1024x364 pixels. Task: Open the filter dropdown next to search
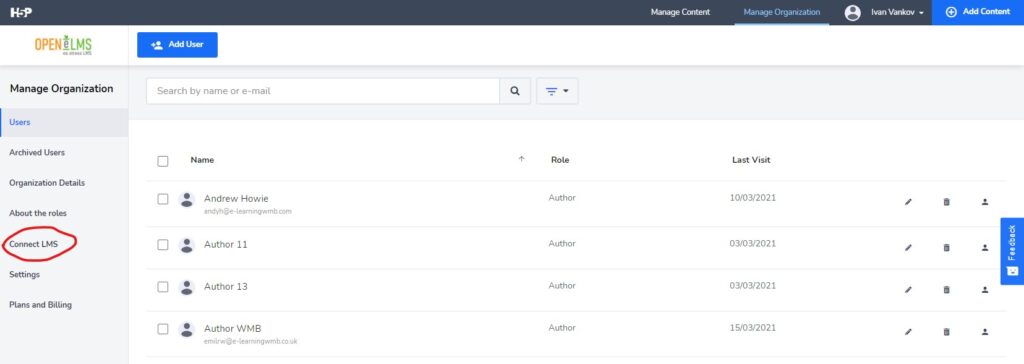tap(557, 91)
